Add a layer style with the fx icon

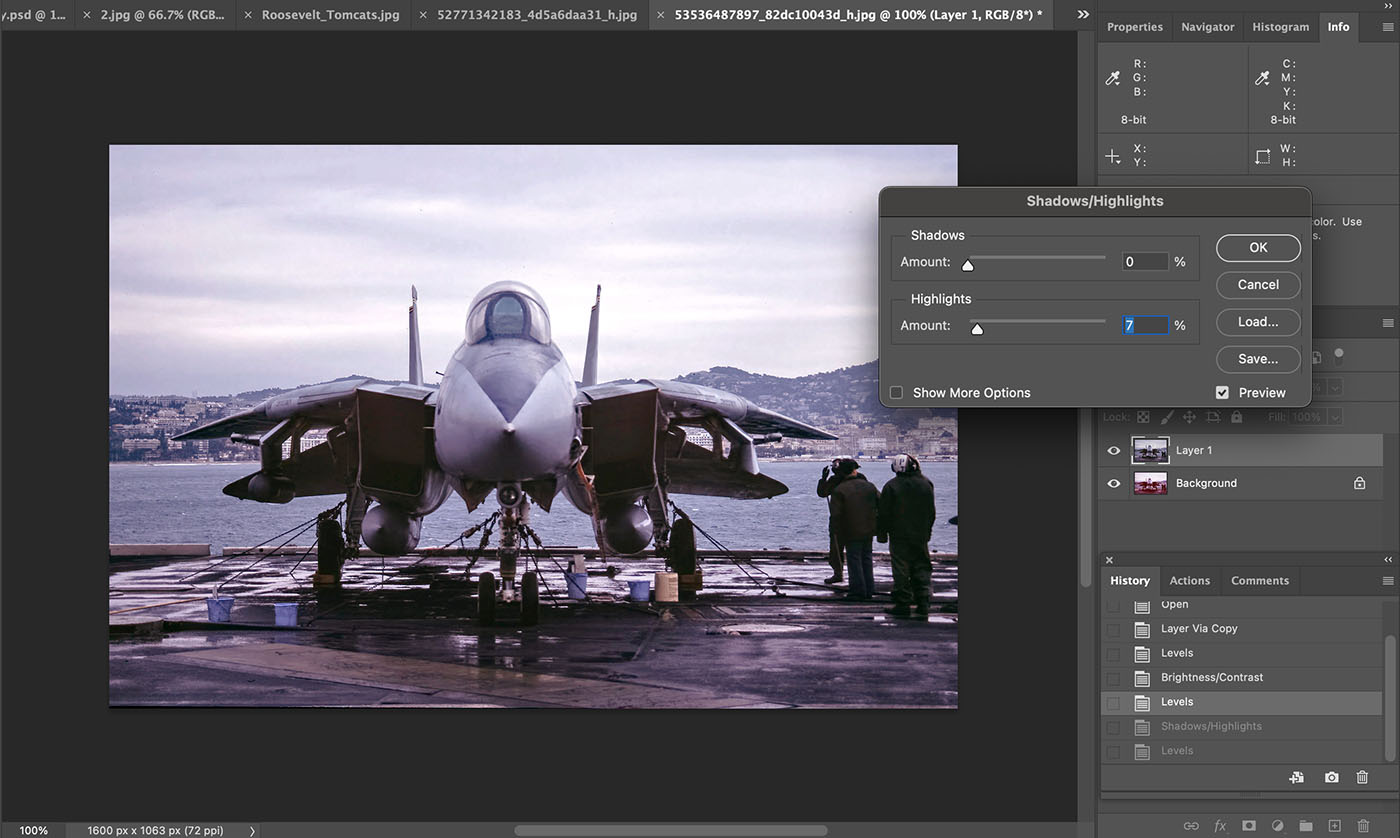(1220, 826)
